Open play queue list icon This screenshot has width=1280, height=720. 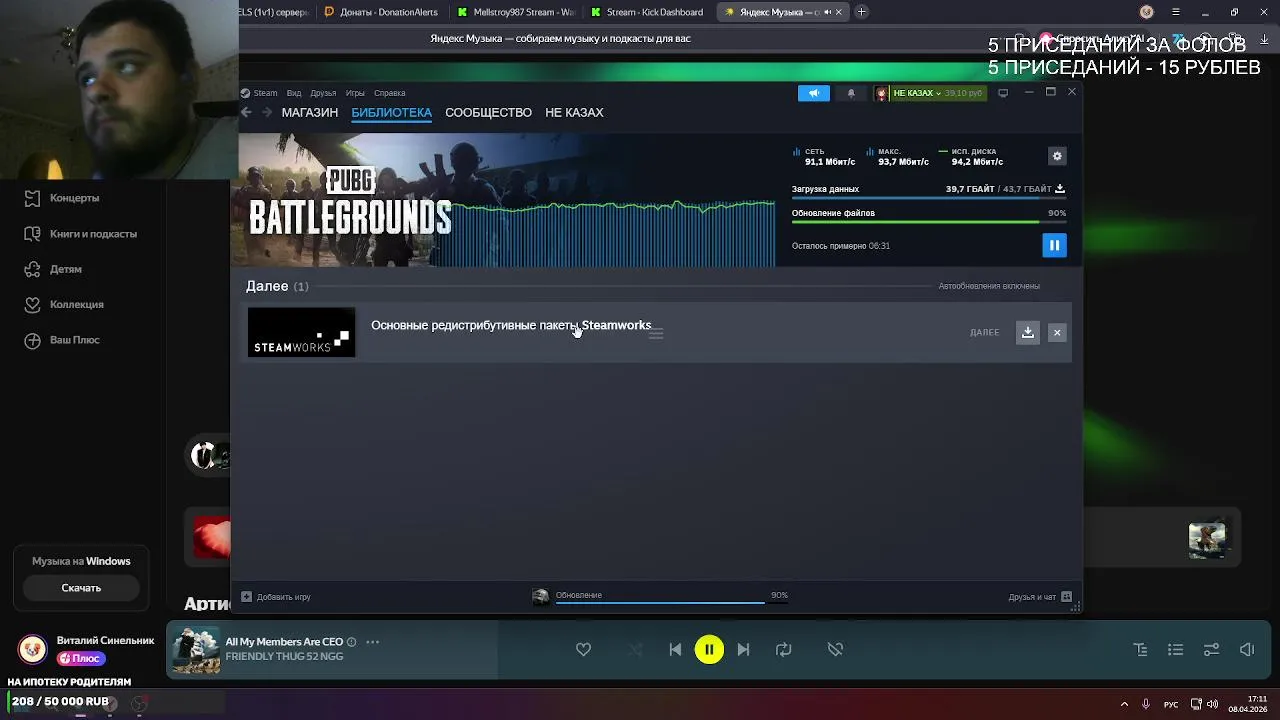coord(1175,649)
